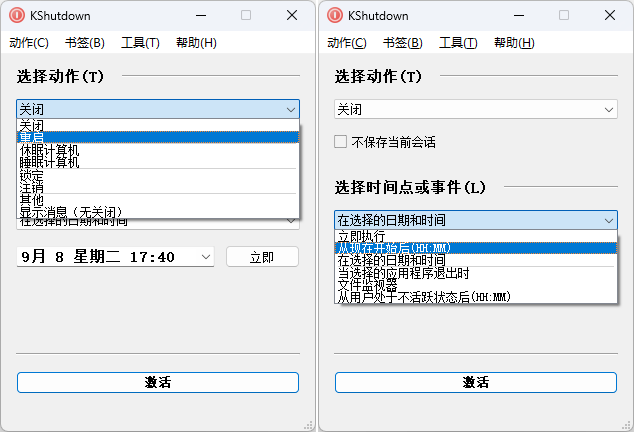This screenshot has height=432, width=635.
Task: Click 激活 button in left window
Action: pos(158,382)
